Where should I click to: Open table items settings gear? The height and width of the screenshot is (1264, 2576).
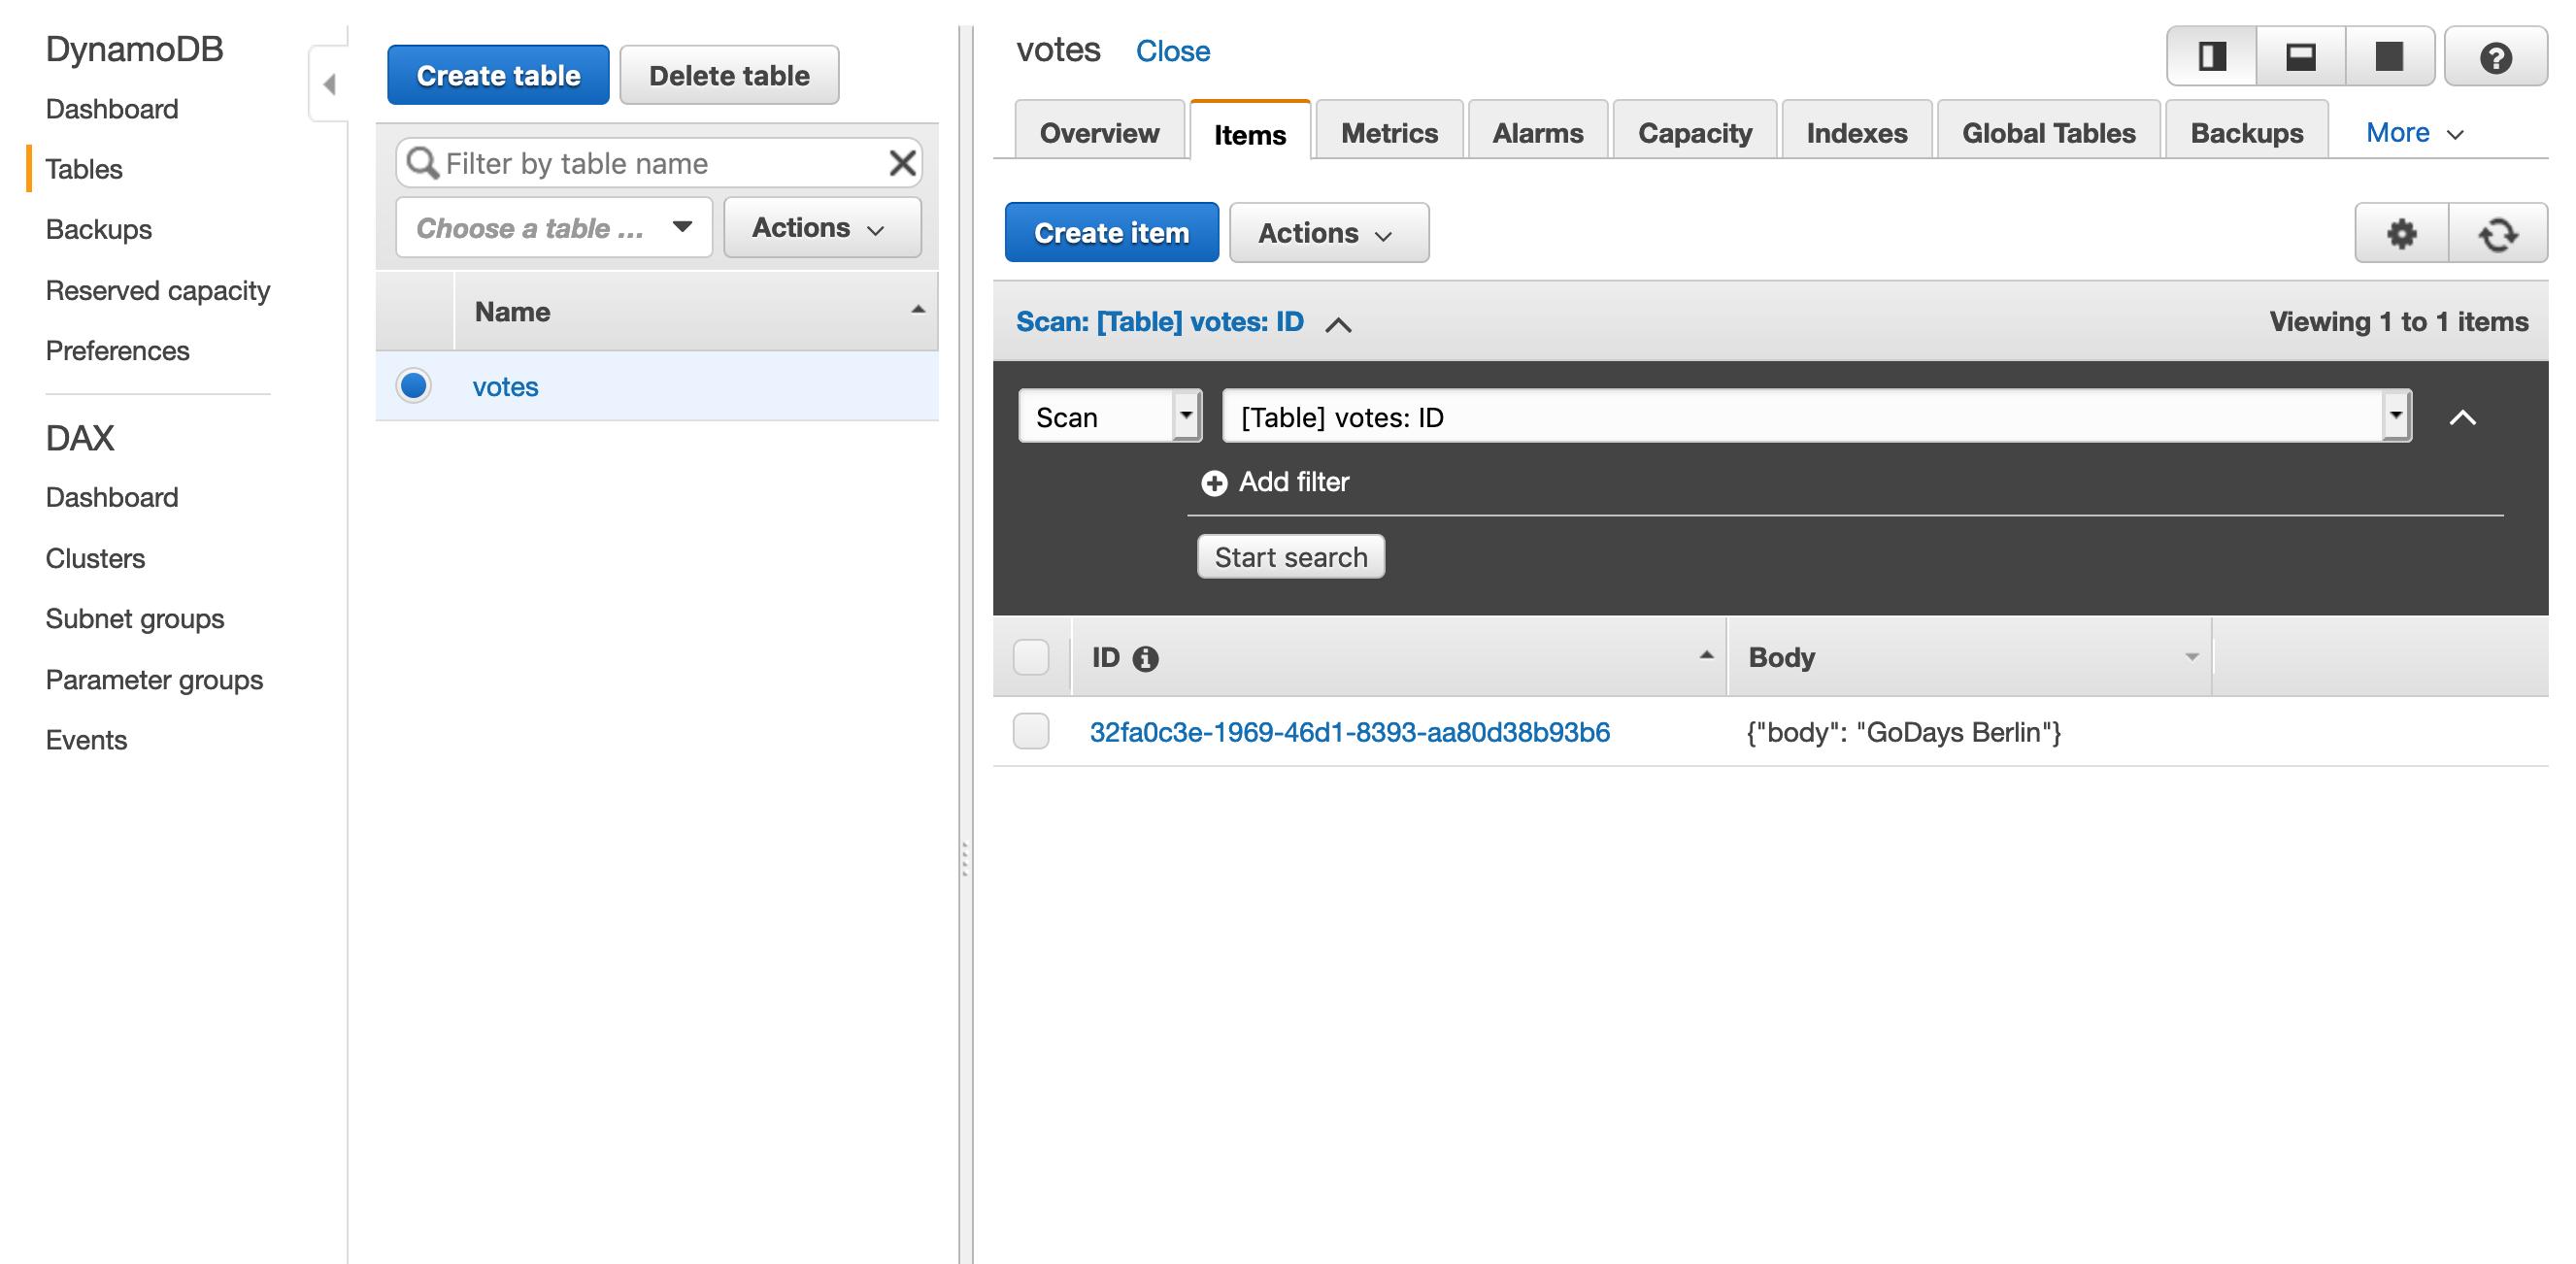pos(2401,233)
